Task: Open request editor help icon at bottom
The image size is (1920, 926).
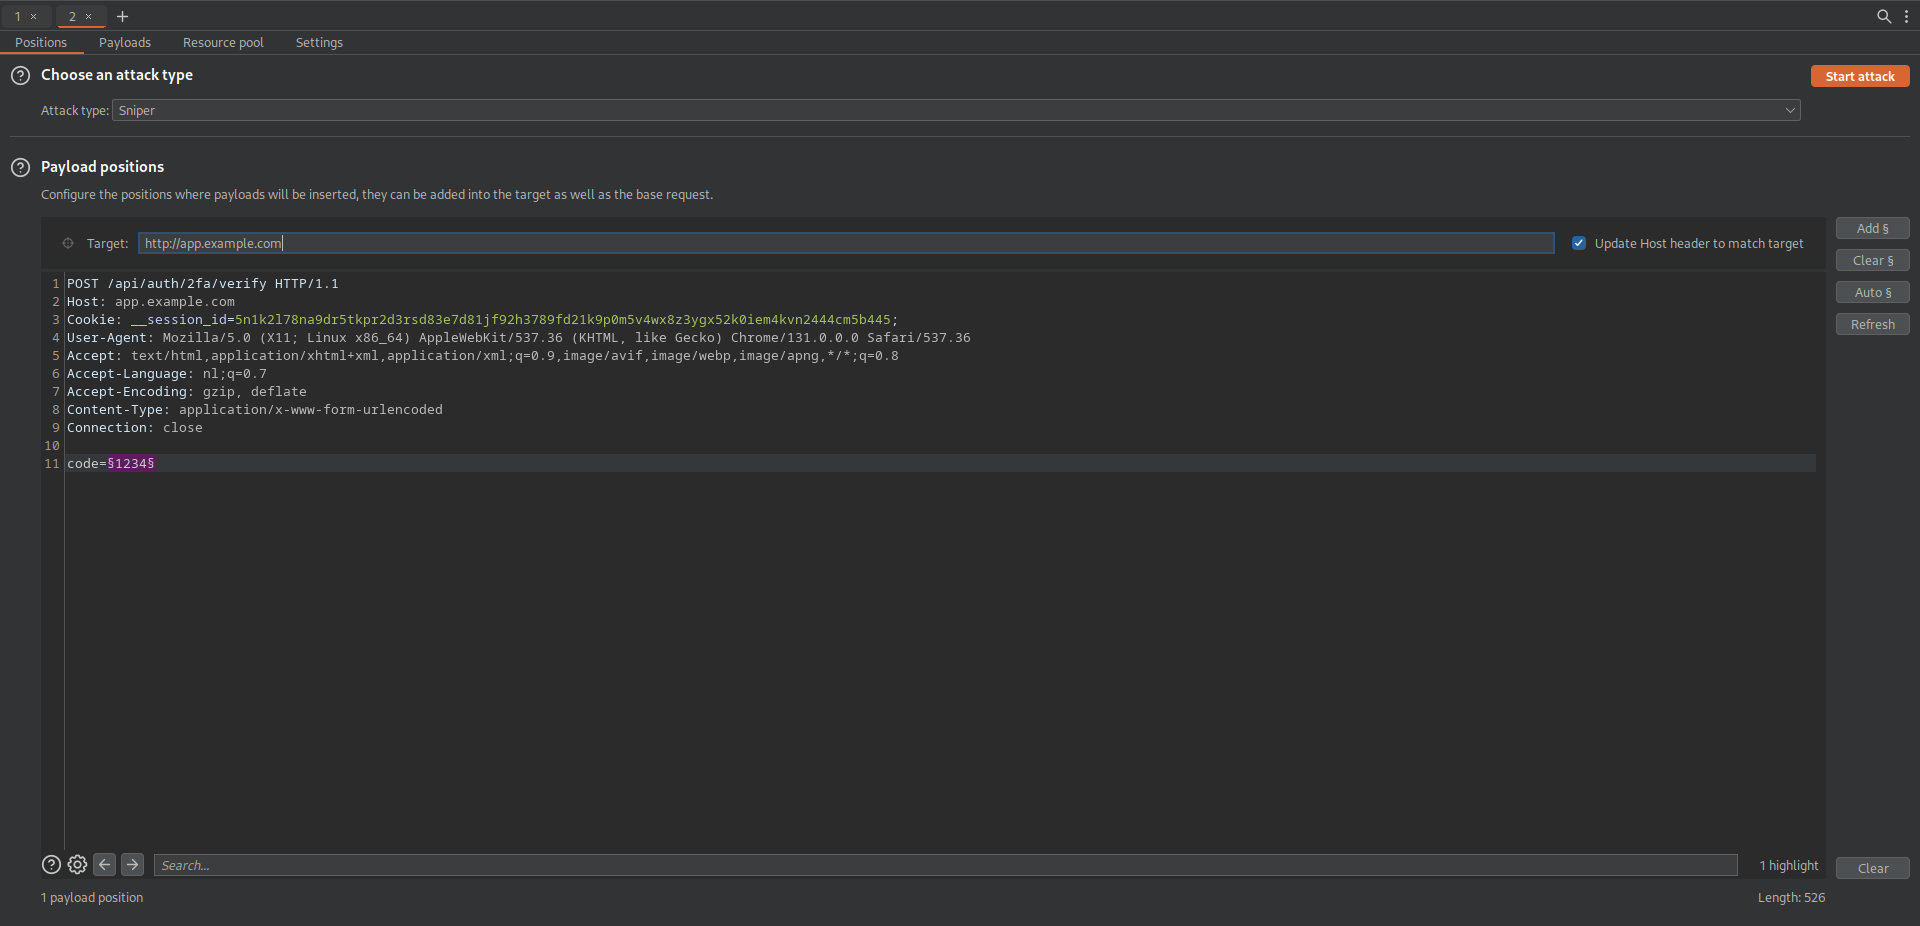Action: tap(51, 865)
